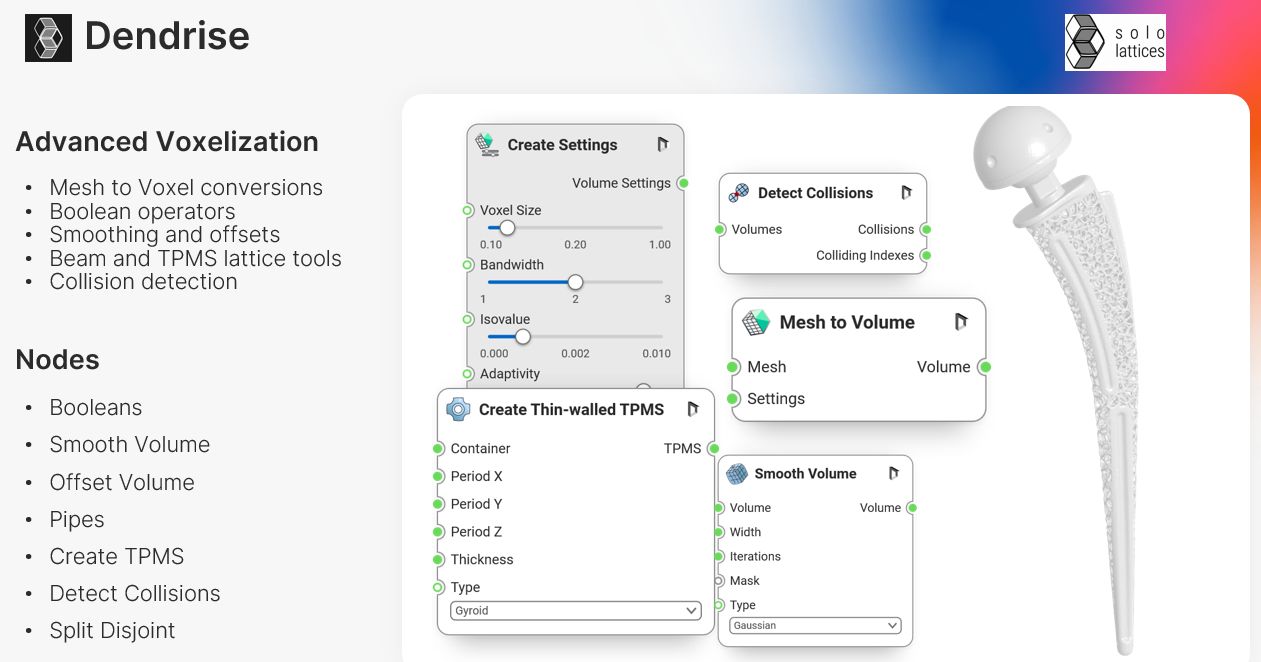The image size is (1261, 662).
Task: Open the Gyroid type dropdown
Action: click(x=576, y=610)
